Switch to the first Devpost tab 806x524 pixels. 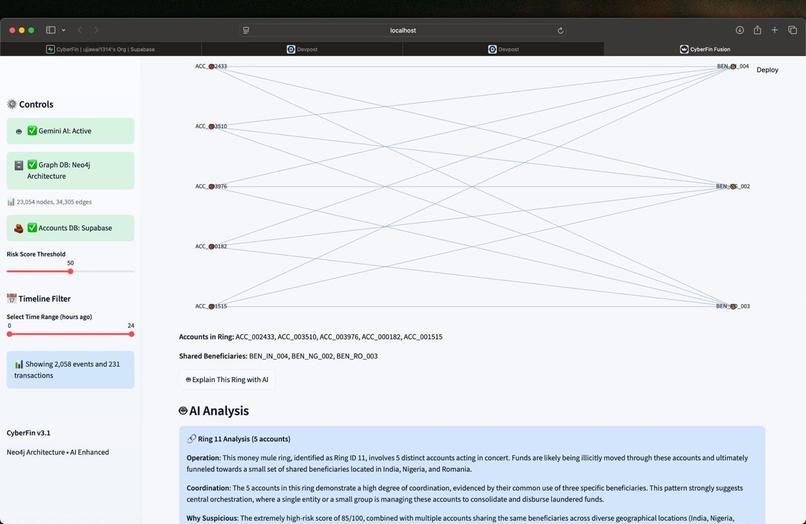click(x=302, y=49)
